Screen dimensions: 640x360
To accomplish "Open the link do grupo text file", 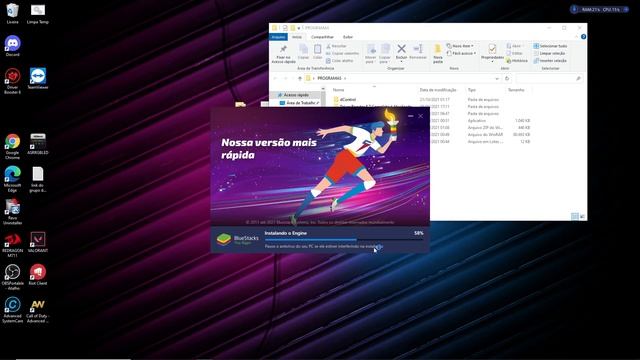I will [38, 179].
